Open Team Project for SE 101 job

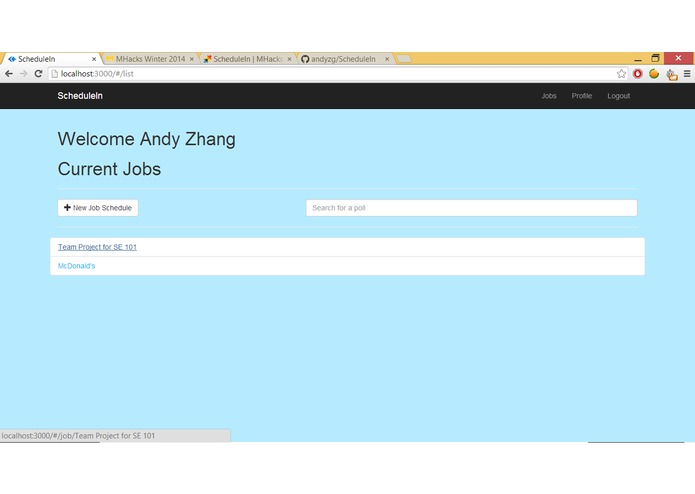click(97, 247)
